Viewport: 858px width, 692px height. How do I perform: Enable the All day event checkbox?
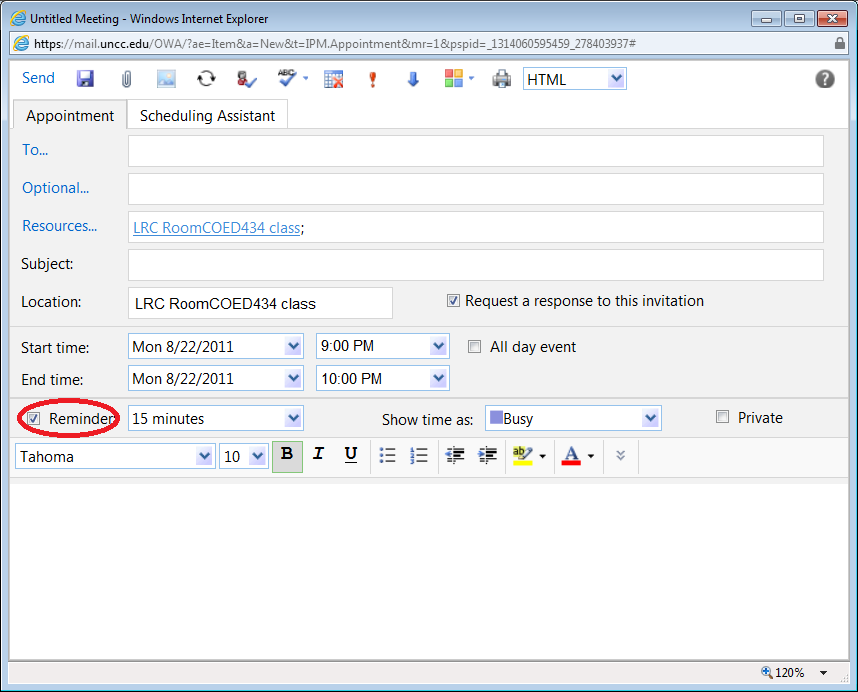[475, 347]
